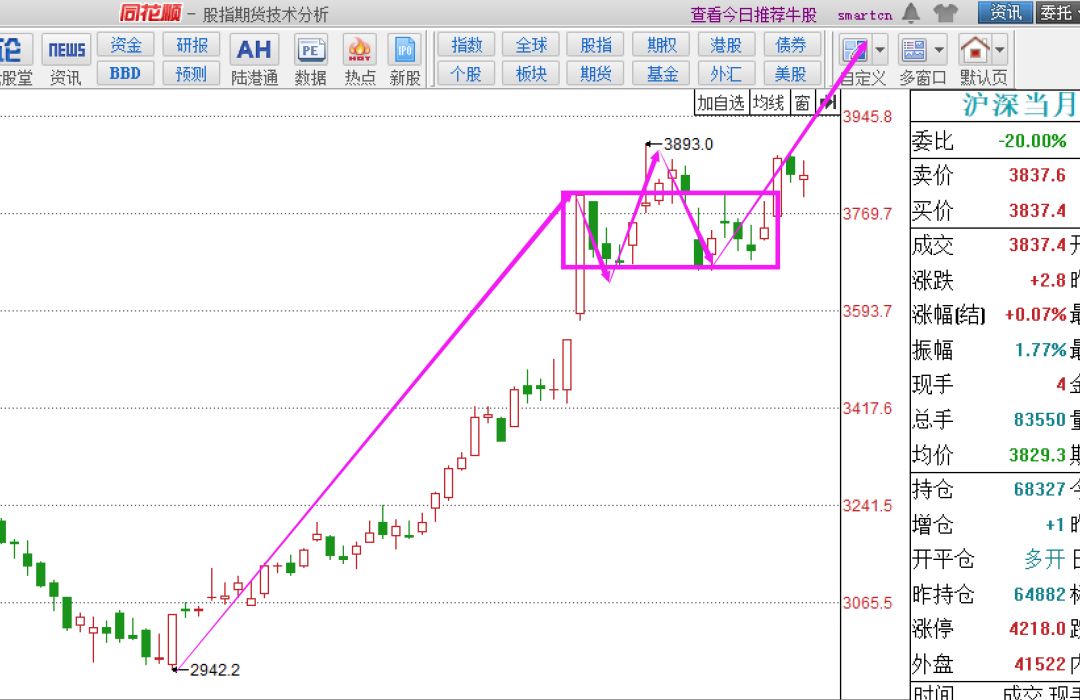Switch to the 资讯 tab at top right
1080x700 pixels.
[1006, 13]
